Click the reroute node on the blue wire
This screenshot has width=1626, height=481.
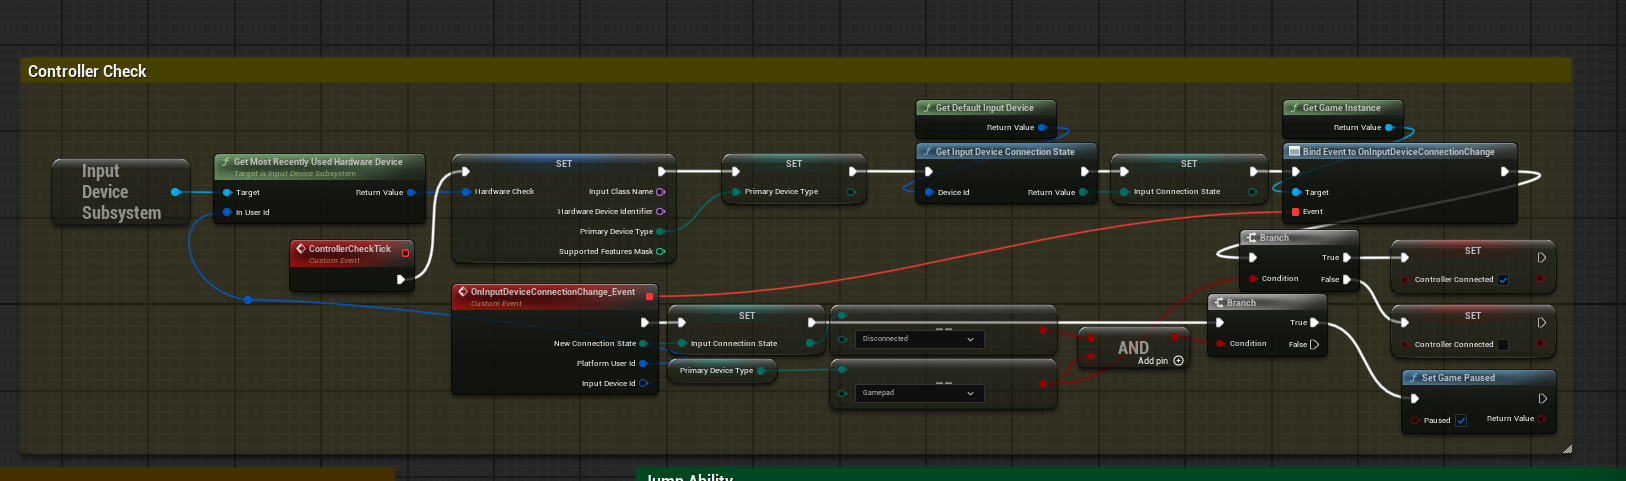248,299
